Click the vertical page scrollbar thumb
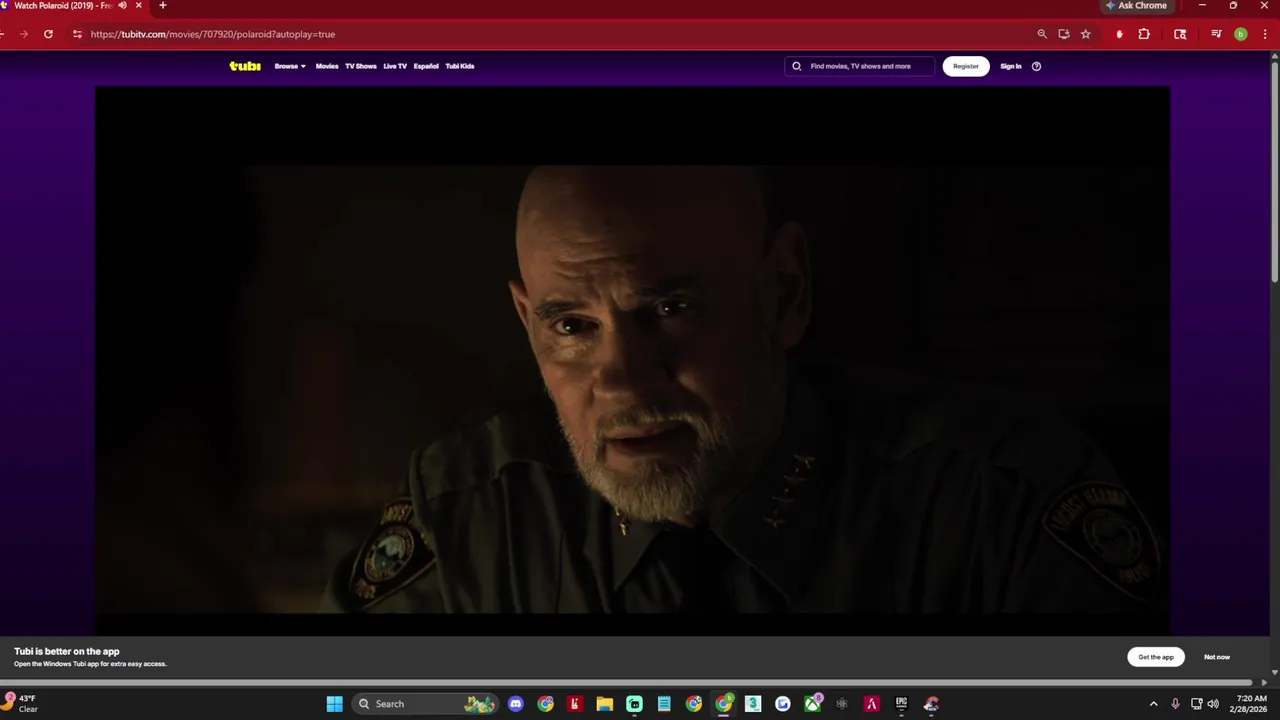The width and height of the screenshot is (1280, 720). coord(1274,170)
